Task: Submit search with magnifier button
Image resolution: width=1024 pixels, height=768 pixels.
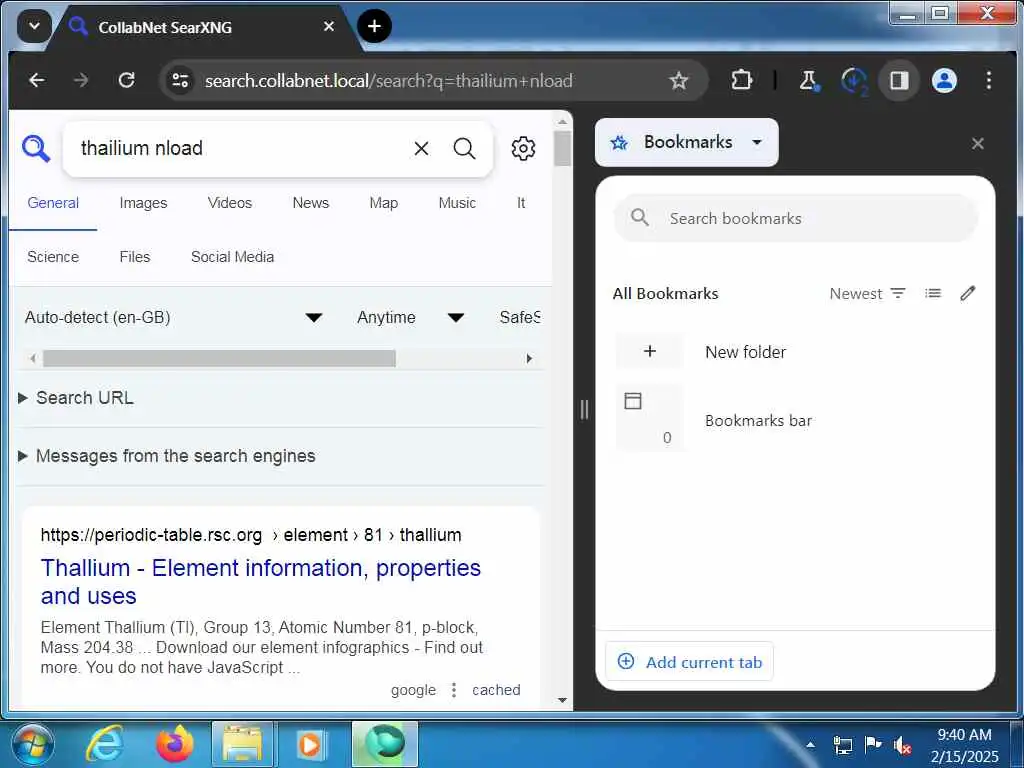Action: pyautogui.click(x=464, y=148)
